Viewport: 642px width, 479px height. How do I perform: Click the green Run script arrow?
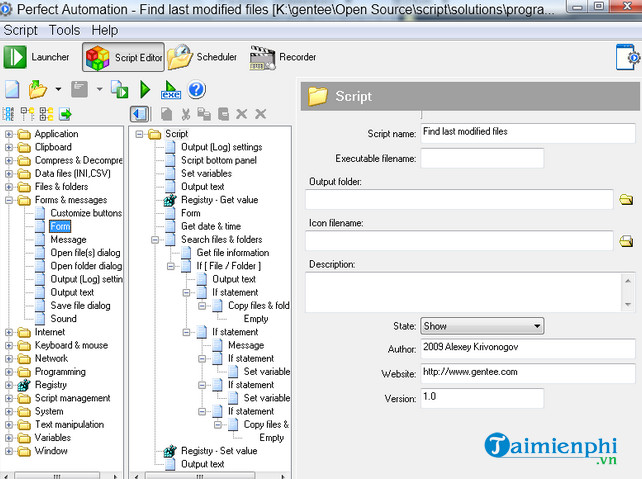coord(145,90)
